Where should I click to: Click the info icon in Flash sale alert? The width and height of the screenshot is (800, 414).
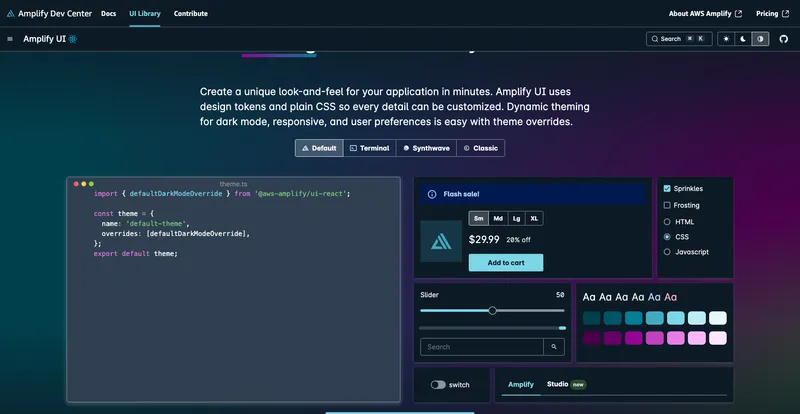[x=432, y=194]
